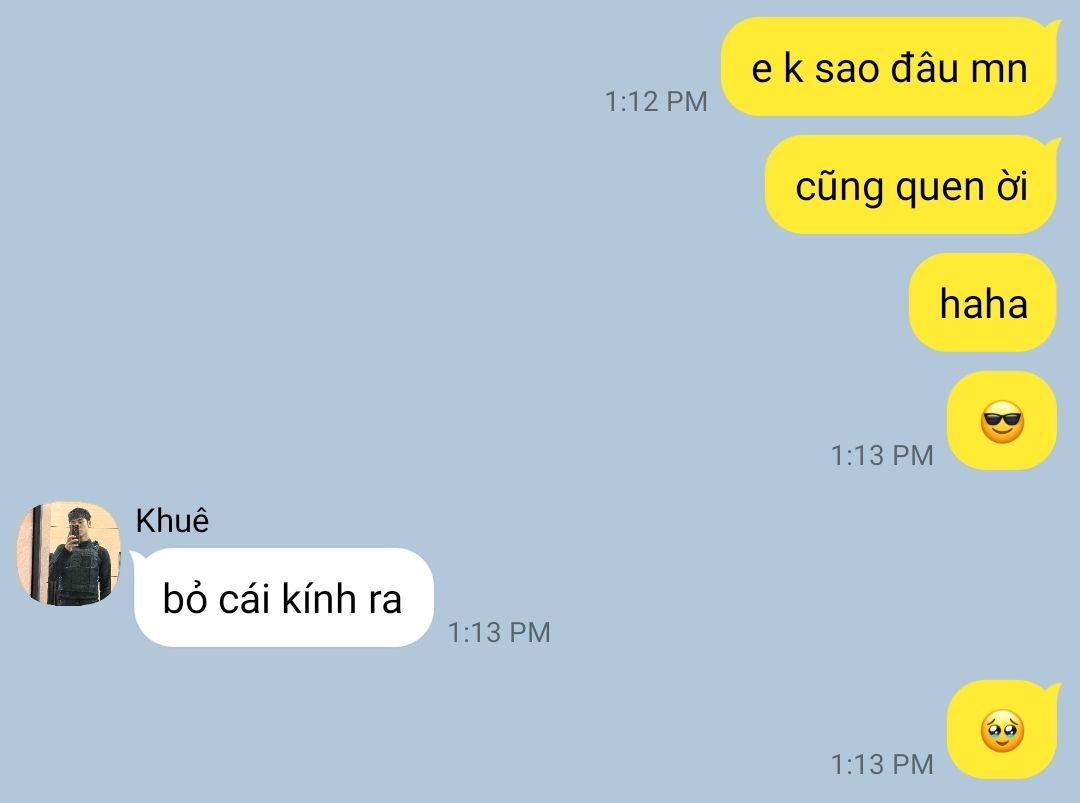The image size is (1080, 803).
Task: Click the letter "e" starting the top message
Action: [761, 70]
